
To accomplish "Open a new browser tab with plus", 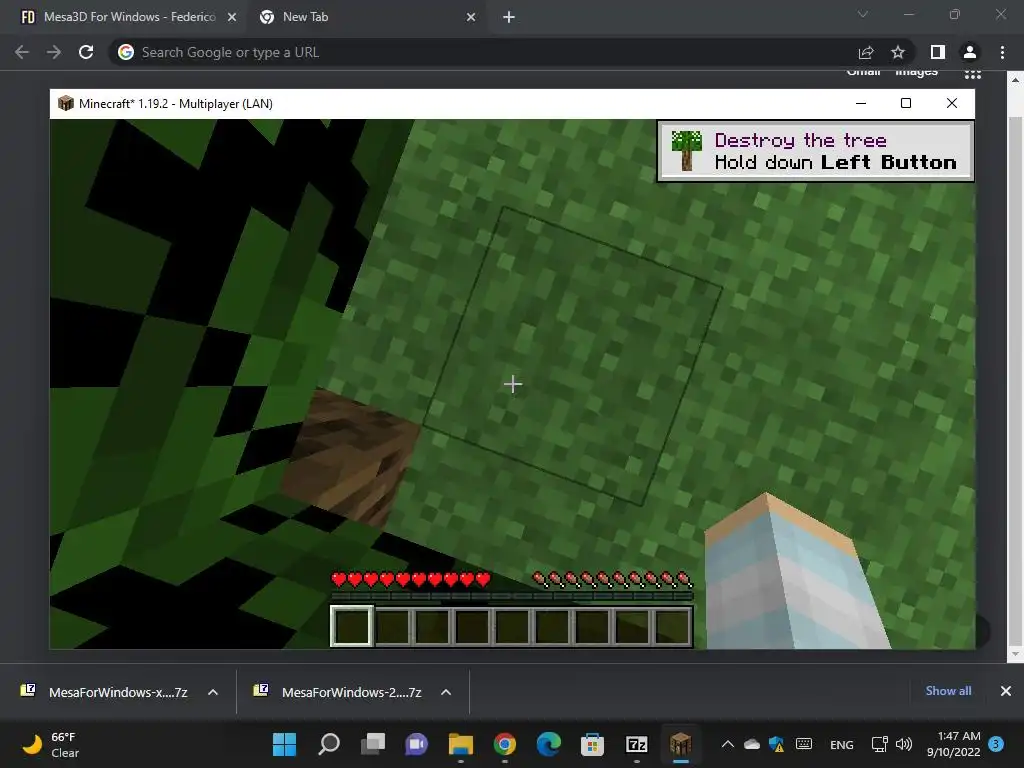I will click(x=509, y=17).
